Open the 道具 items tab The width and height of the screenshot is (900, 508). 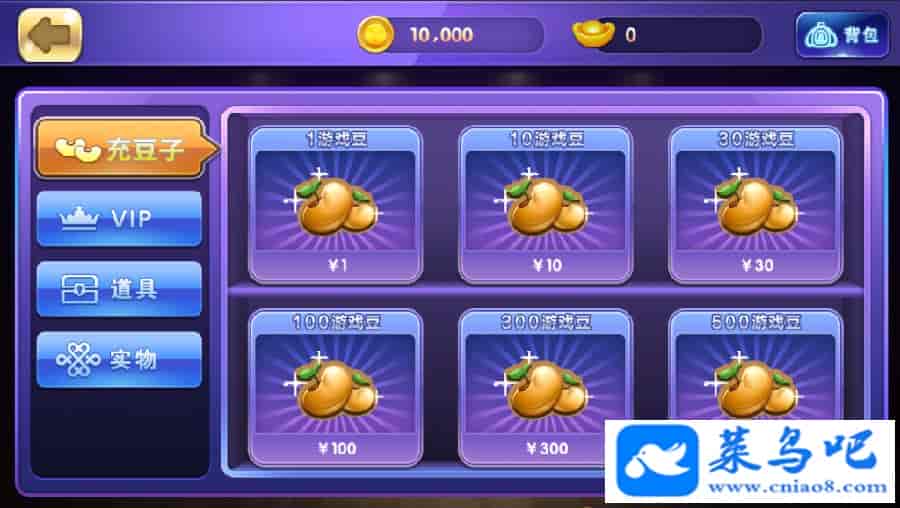[x=119, y=289]
